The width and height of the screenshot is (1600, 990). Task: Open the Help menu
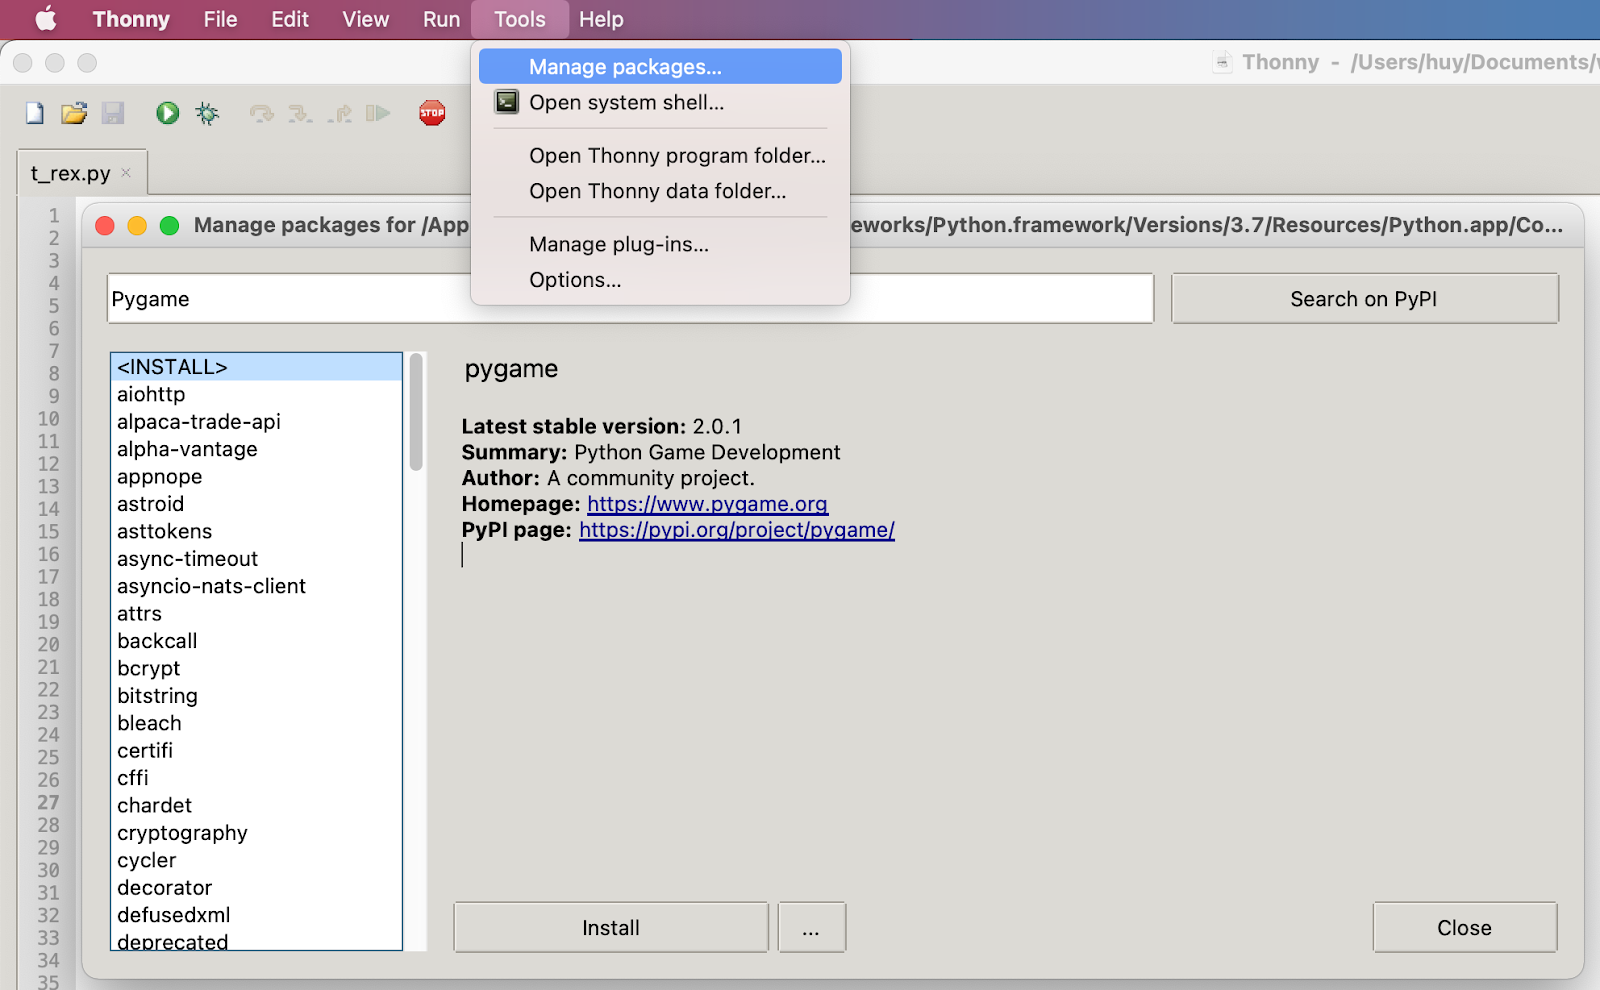[601, 19]
